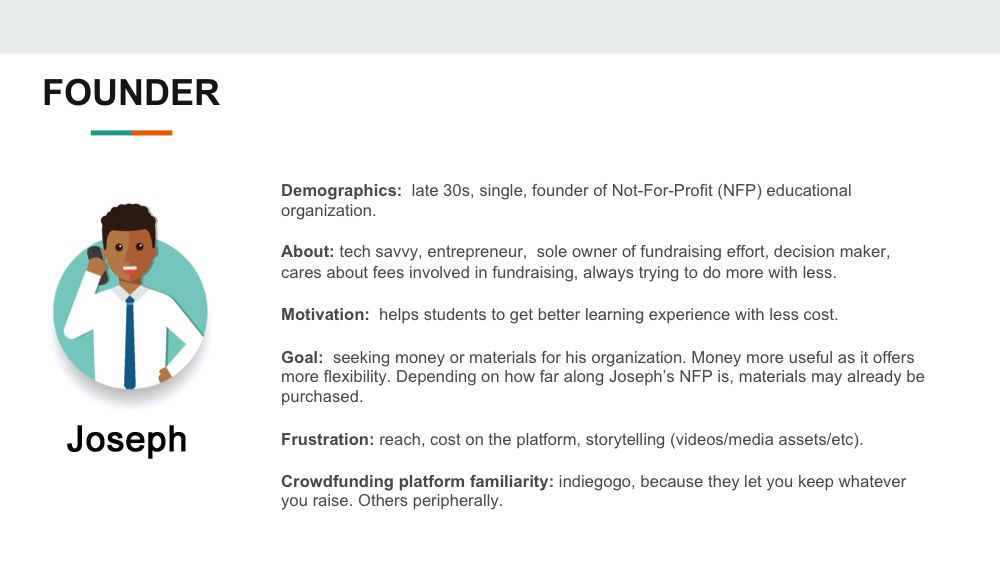
Task: Click the gray header bar at top
Action: [500, 26]
